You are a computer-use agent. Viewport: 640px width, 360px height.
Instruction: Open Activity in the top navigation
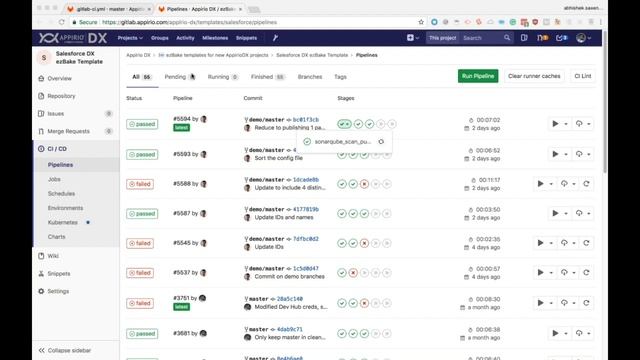click(185, 38)
